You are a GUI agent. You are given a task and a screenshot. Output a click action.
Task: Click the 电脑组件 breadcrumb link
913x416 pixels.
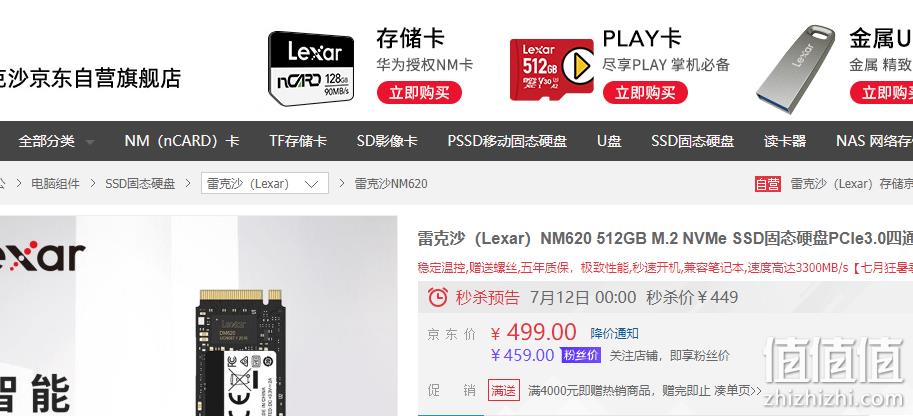point(55,184)
